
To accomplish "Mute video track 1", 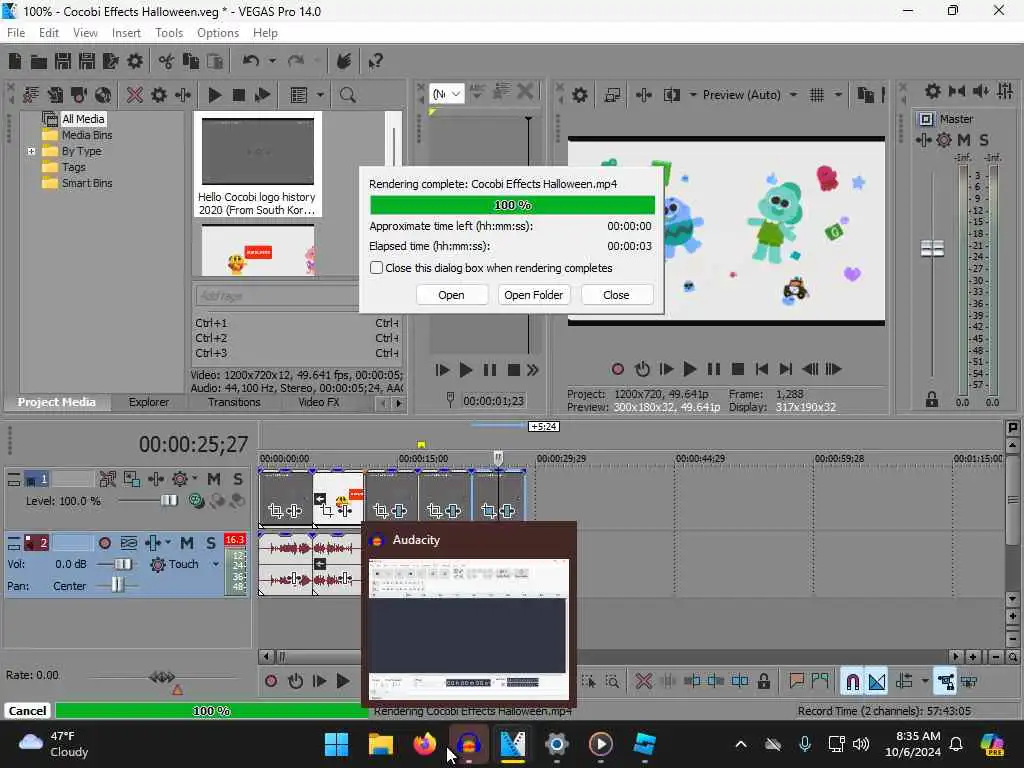I will pyautogui.click(x=214, y=479).
